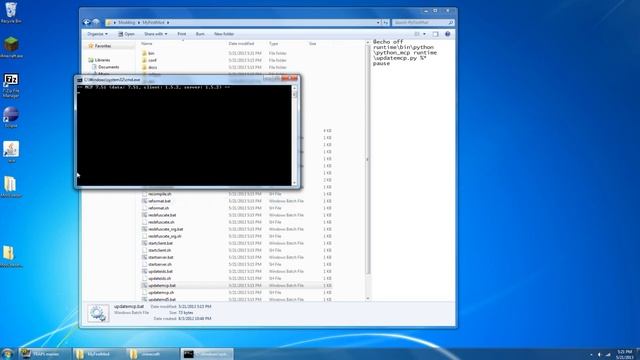Select the startclient.bat file
The image size is (640, 360).
coord(160,243)
